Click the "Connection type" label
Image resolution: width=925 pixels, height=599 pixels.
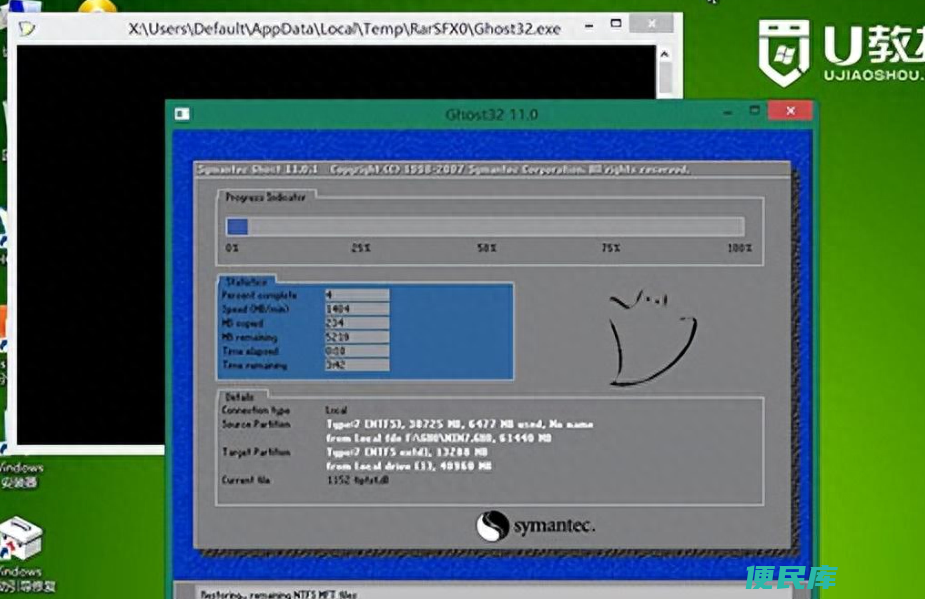pyautogui.click(x=256, y=410)
